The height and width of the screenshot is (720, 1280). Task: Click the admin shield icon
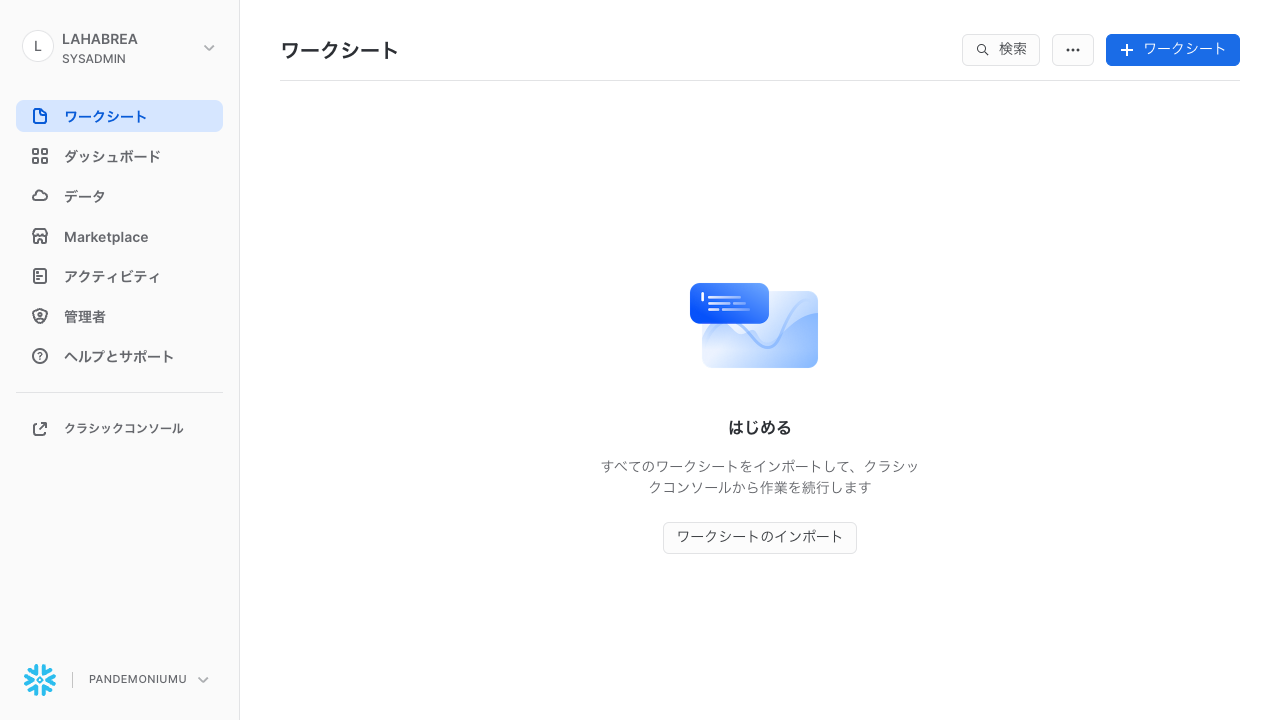pyautogui.click(x=40, y=316)
